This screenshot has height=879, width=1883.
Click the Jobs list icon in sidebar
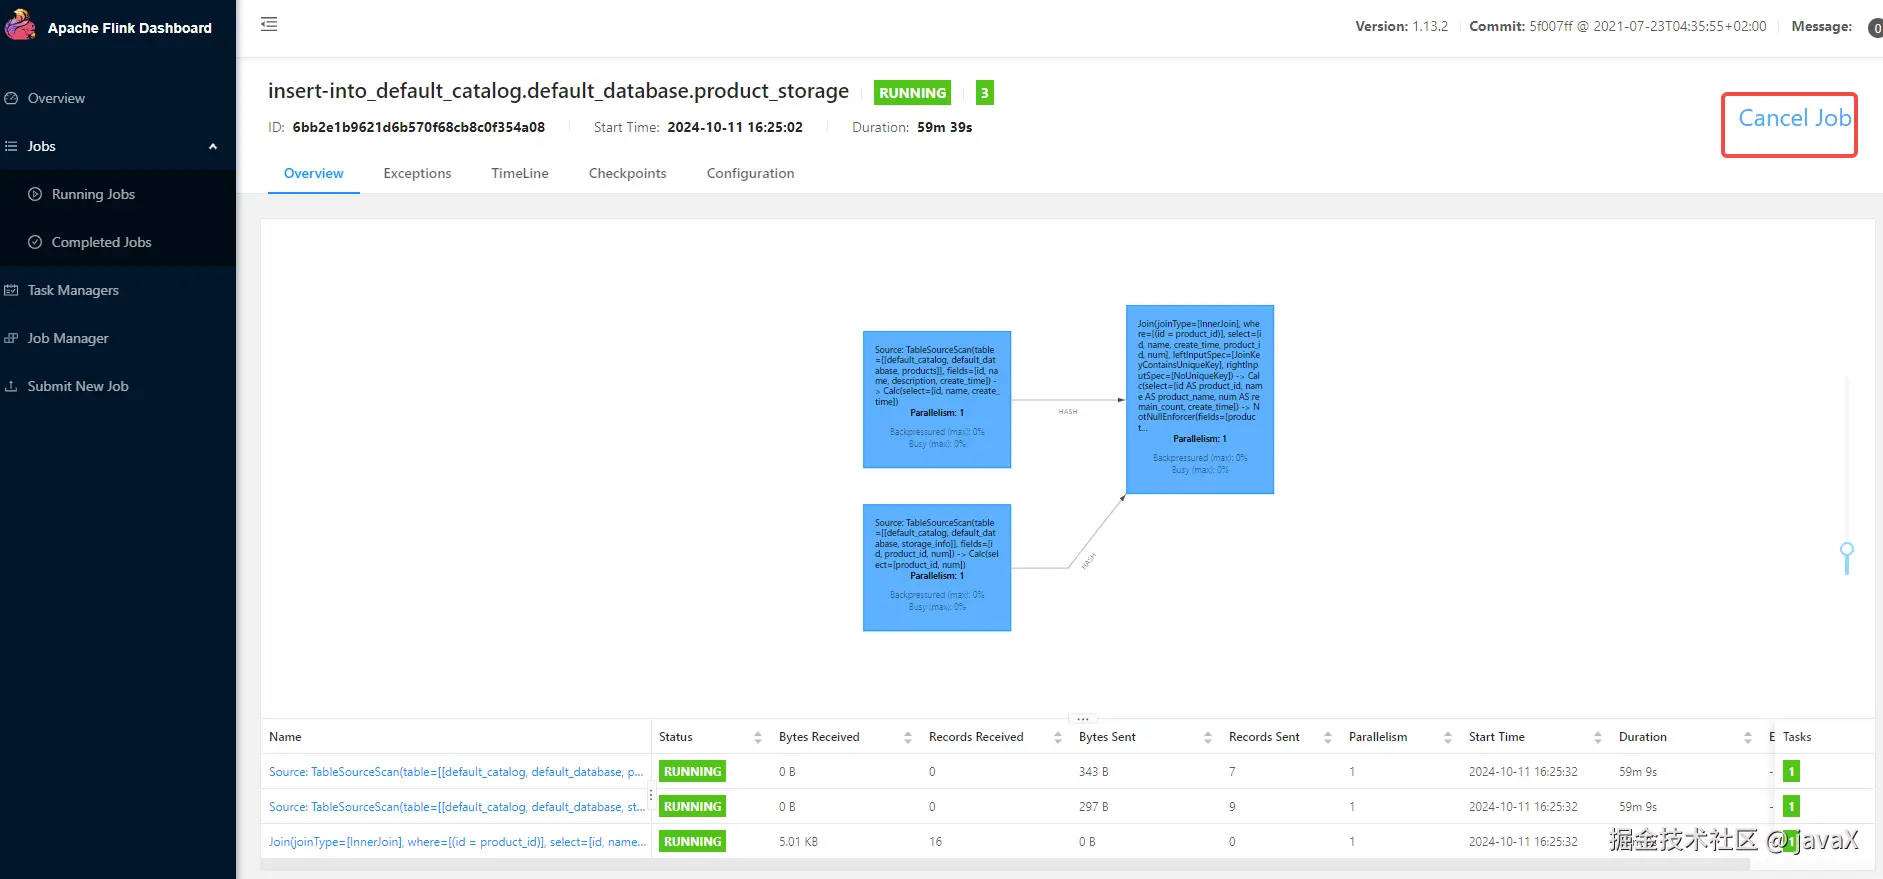12,146
